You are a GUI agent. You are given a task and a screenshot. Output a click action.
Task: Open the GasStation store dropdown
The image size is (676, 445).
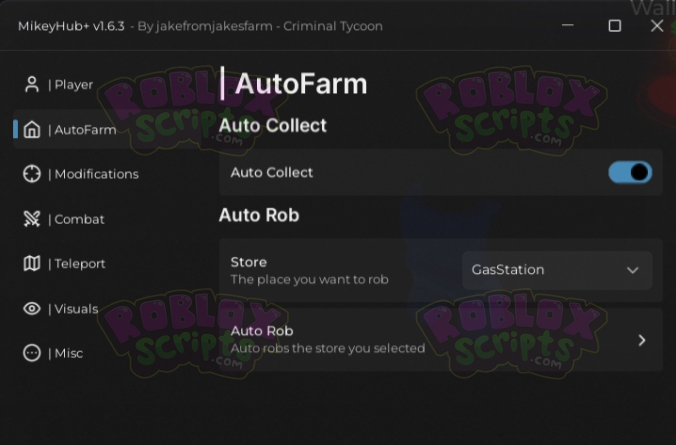coord(556,270)
